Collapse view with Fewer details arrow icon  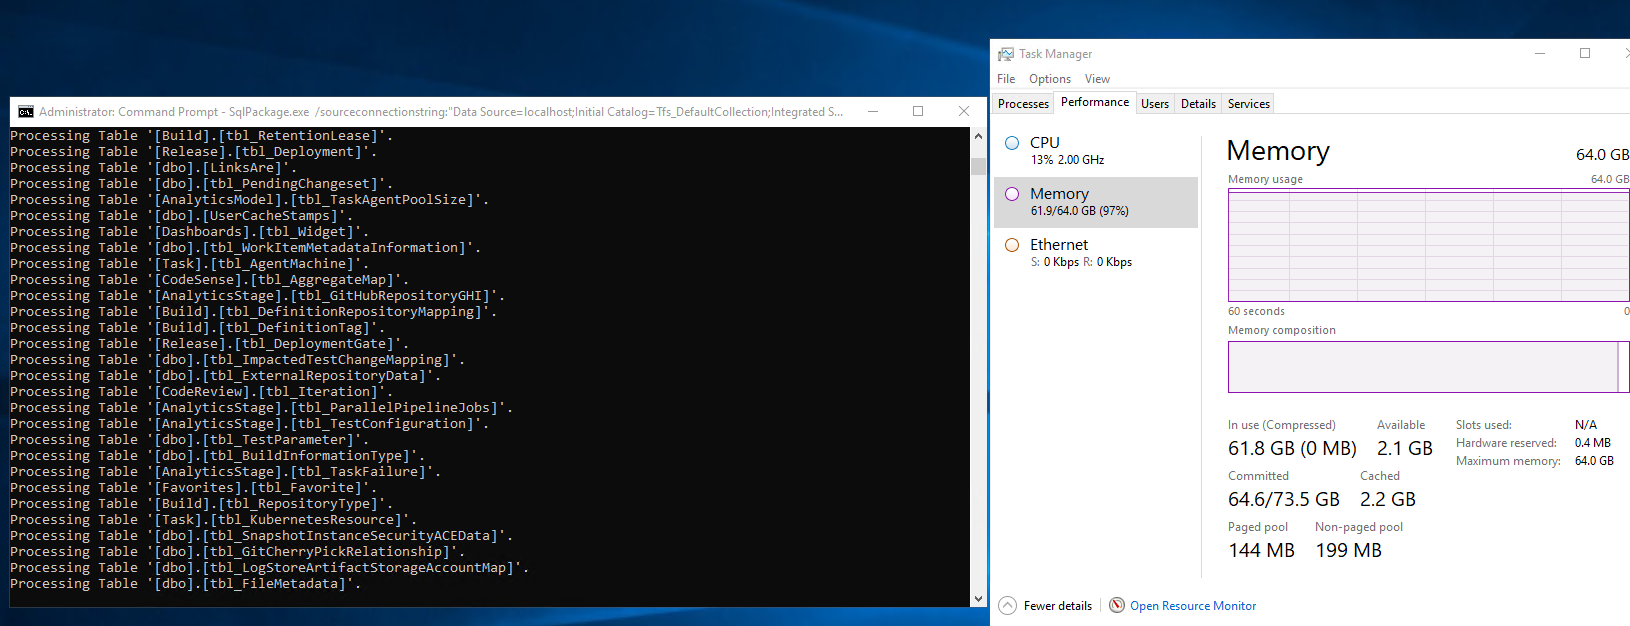point(1008,605)
